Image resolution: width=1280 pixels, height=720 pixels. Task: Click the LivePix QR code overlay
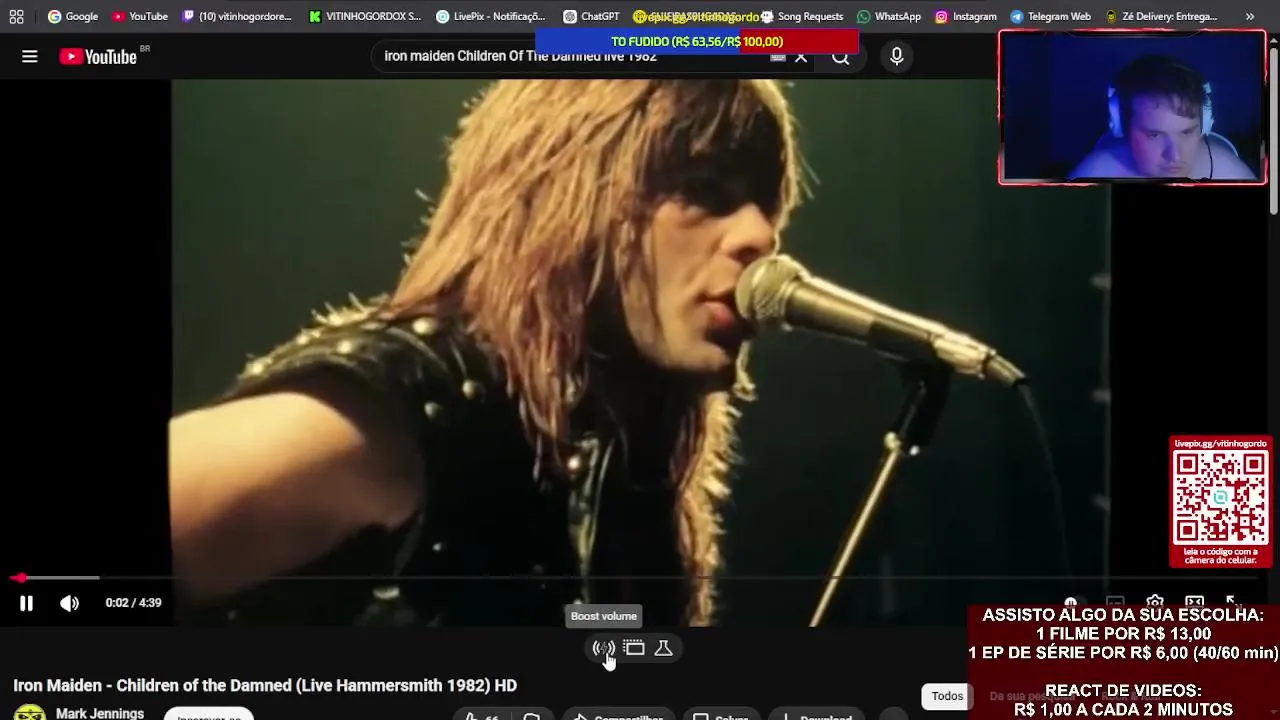point(1220,502)
